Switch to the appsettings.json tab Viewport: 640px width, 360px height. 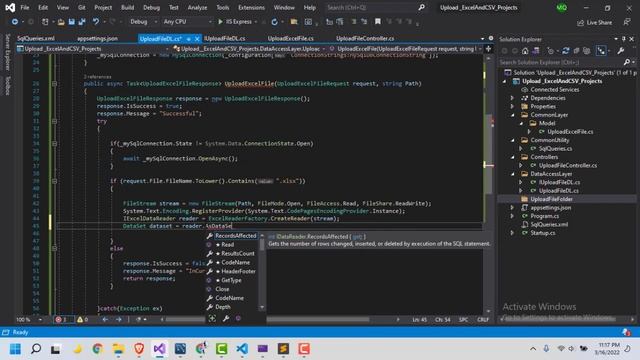pos(97,38)
